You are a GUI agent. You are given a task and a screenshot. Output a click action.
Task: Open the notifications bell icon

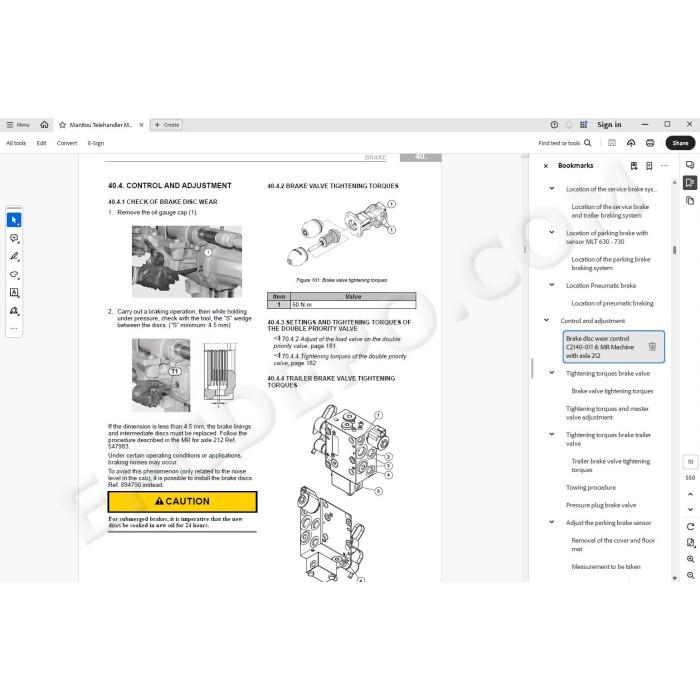click(x=569, y=125)
